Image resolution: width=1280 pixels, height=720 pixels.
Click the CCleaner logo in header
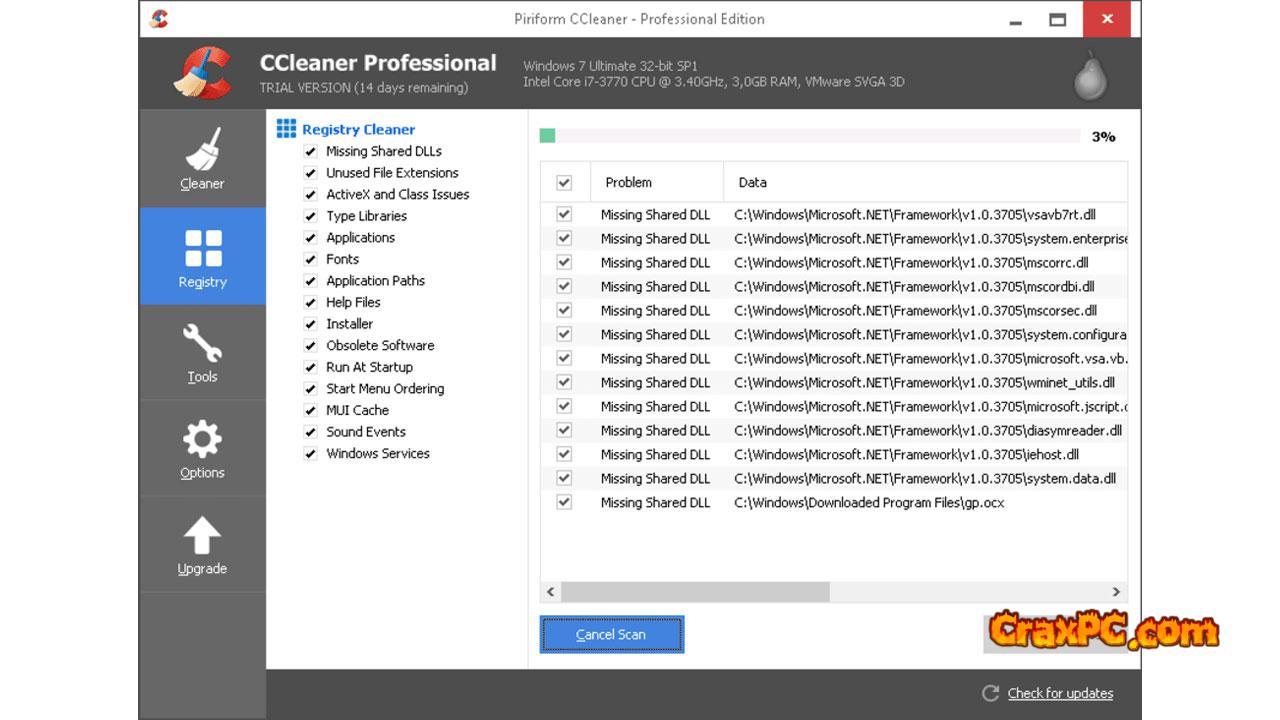(x=203, y=74)
